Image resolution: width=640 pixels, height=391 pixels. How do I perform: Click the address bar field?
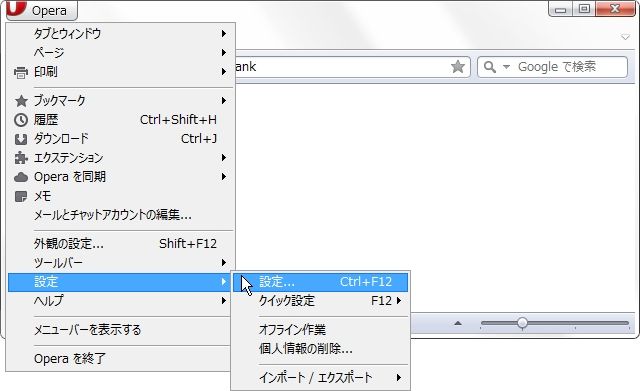coord(353,67)
